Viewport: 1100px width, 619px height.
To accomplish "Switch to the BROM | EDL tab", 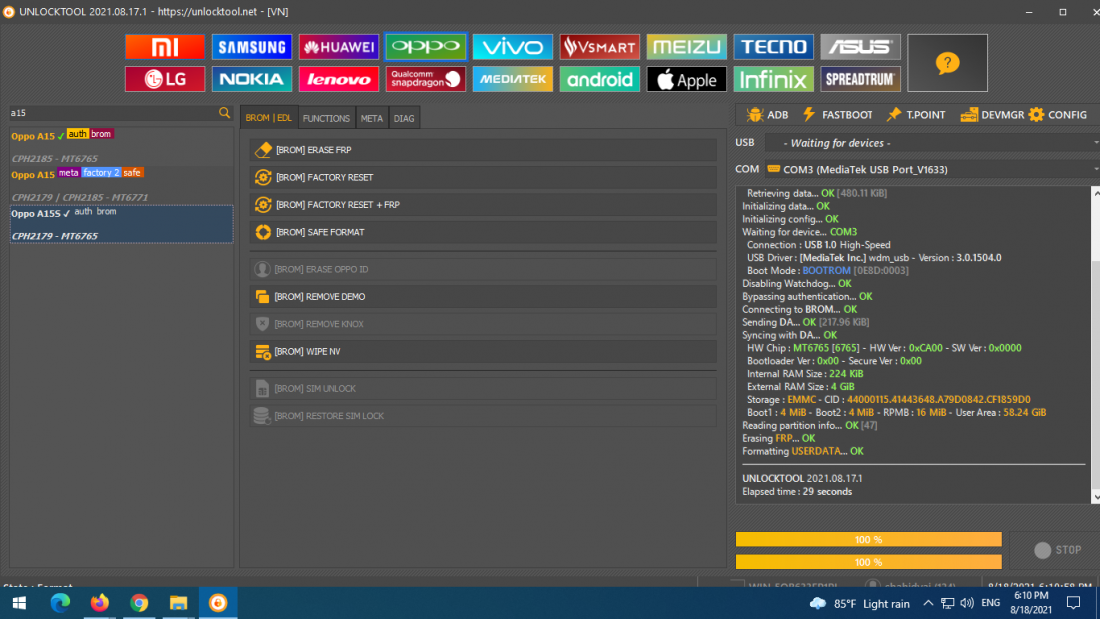I will point(269,118).
